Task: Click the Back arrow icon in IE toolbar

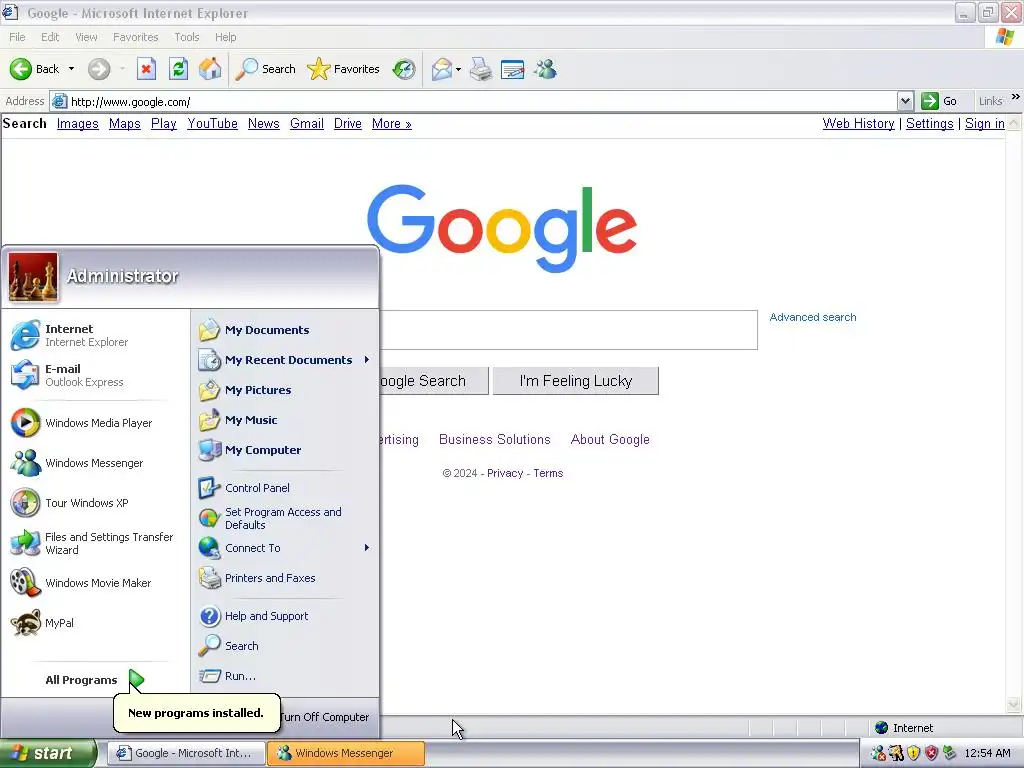Action: tap(20, 69)
